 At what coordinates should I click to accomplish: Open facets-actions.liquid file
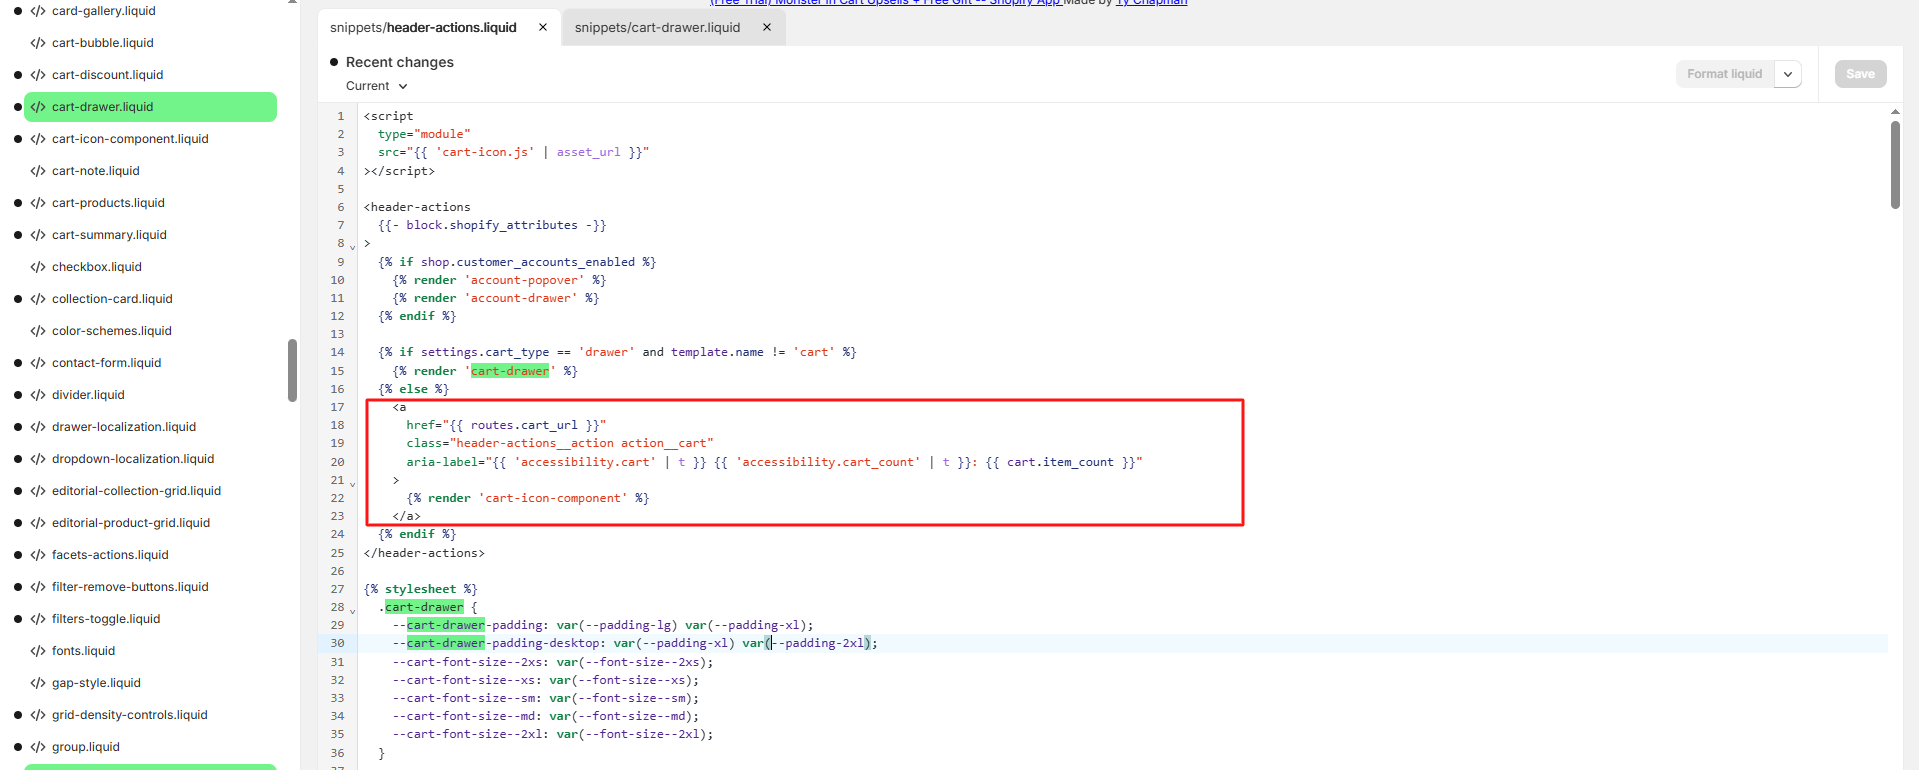(x=110, y=555)
